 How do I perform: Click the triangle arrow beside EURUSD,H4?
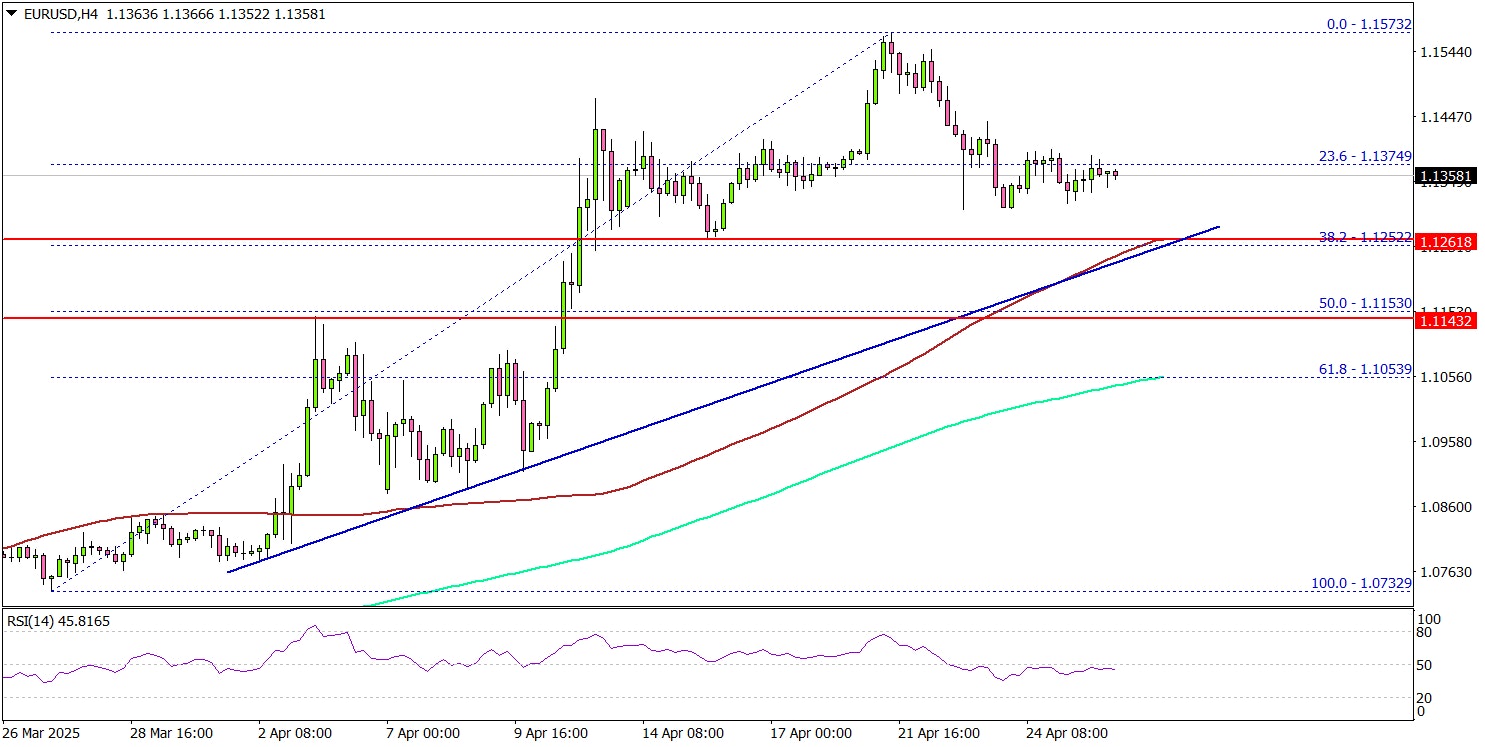tap(10, 15)
